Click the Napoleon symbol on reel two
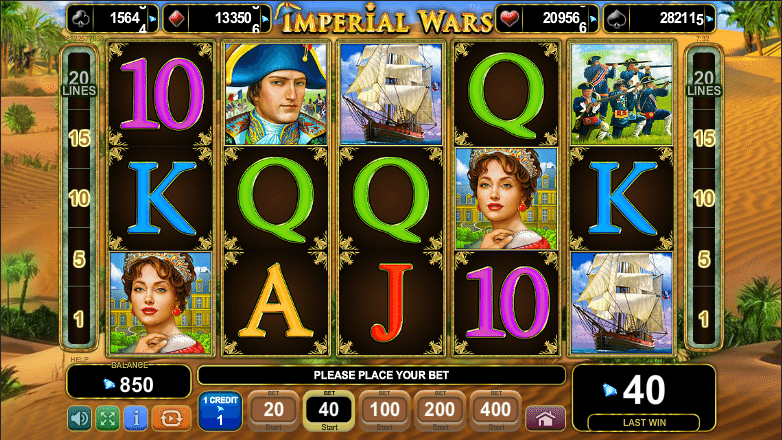The width and height of the screenshot is (782, 440). (x=276, y=94)
